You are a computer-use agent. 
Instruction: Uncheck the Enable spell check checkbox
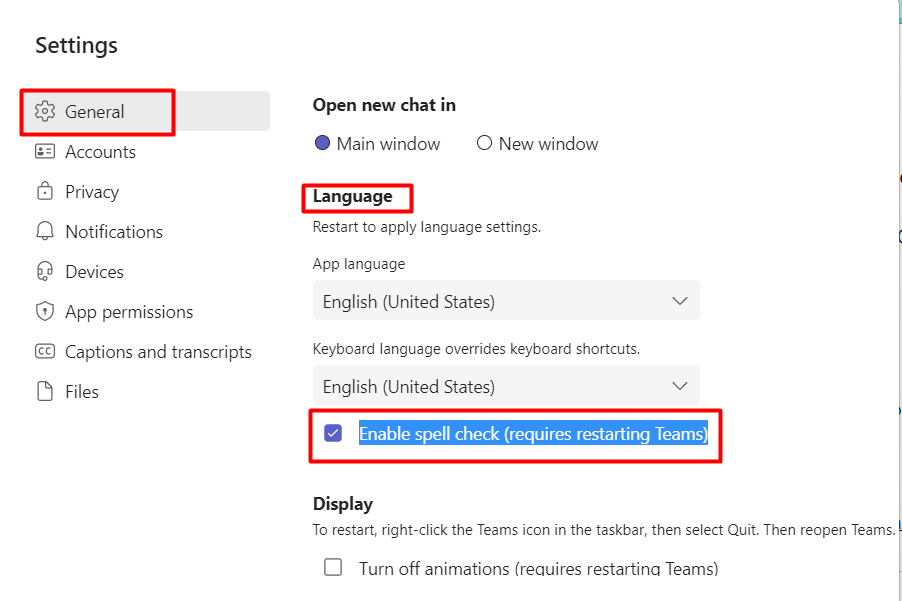(333, 433)
